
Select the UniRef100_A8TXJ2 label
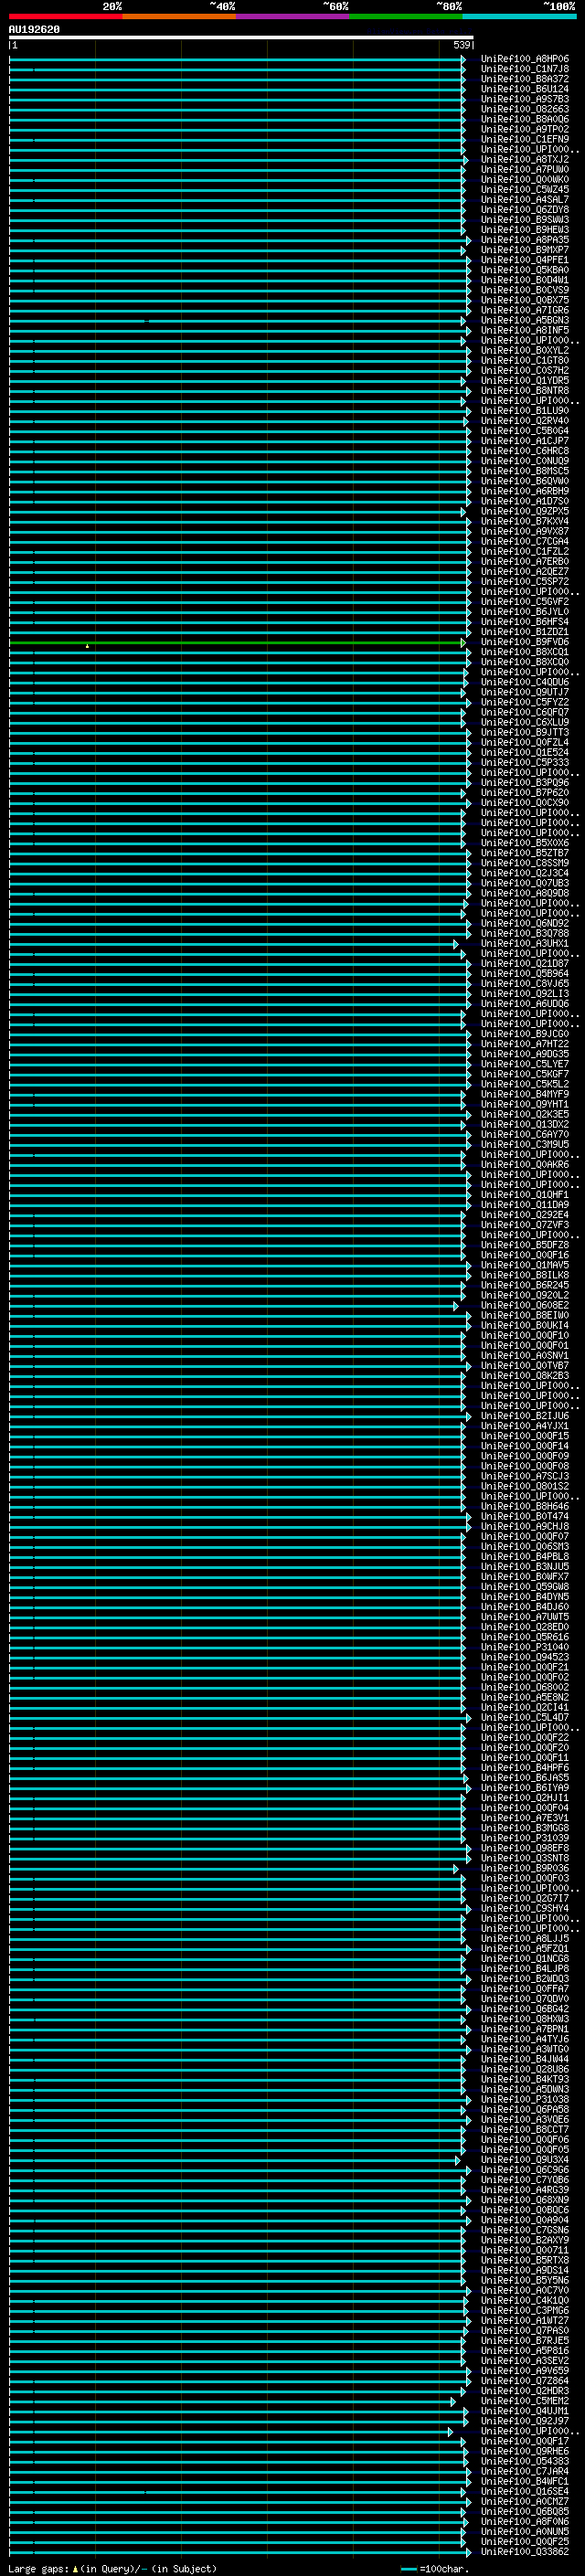point(525,159)
